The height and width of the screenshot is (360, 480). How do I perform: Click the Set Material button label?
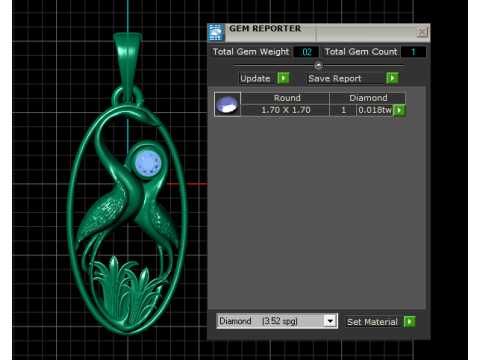[373, 322]
